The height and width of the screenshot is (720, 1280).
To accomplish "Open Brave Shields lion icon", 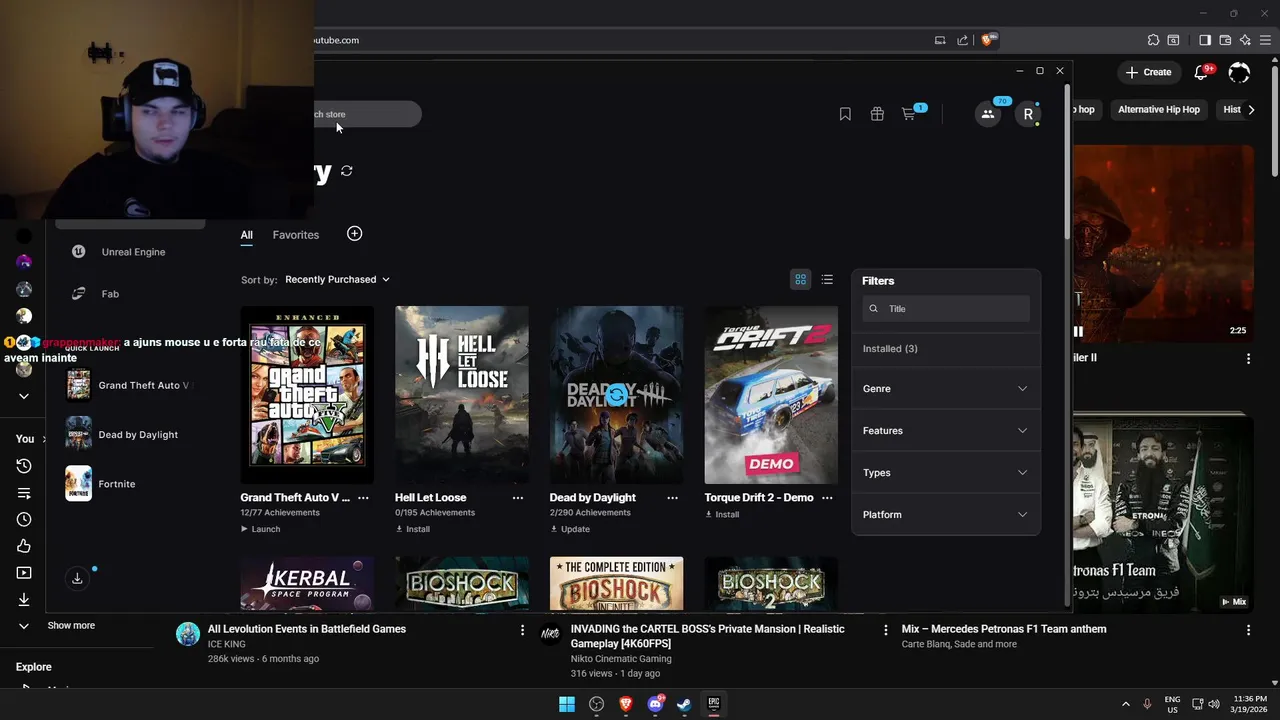I will coord(988,40).
